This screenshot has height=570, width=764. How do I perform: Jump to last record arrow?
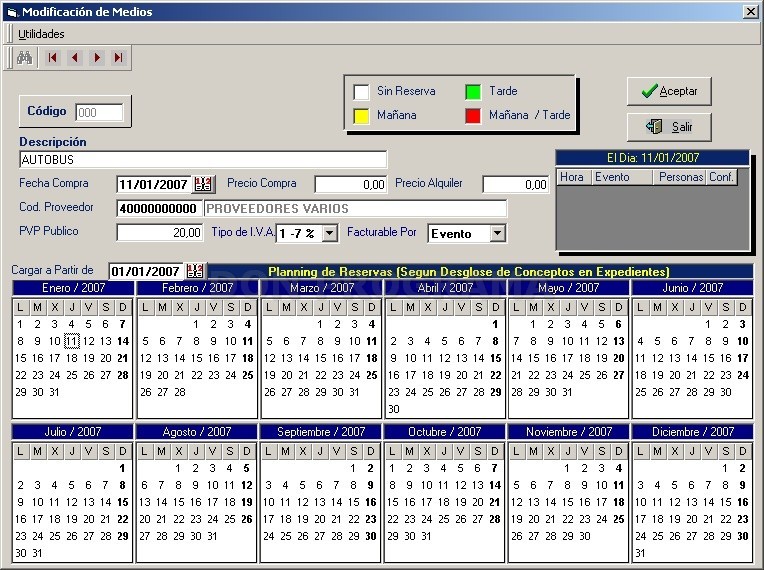click(x=118, y=57)
